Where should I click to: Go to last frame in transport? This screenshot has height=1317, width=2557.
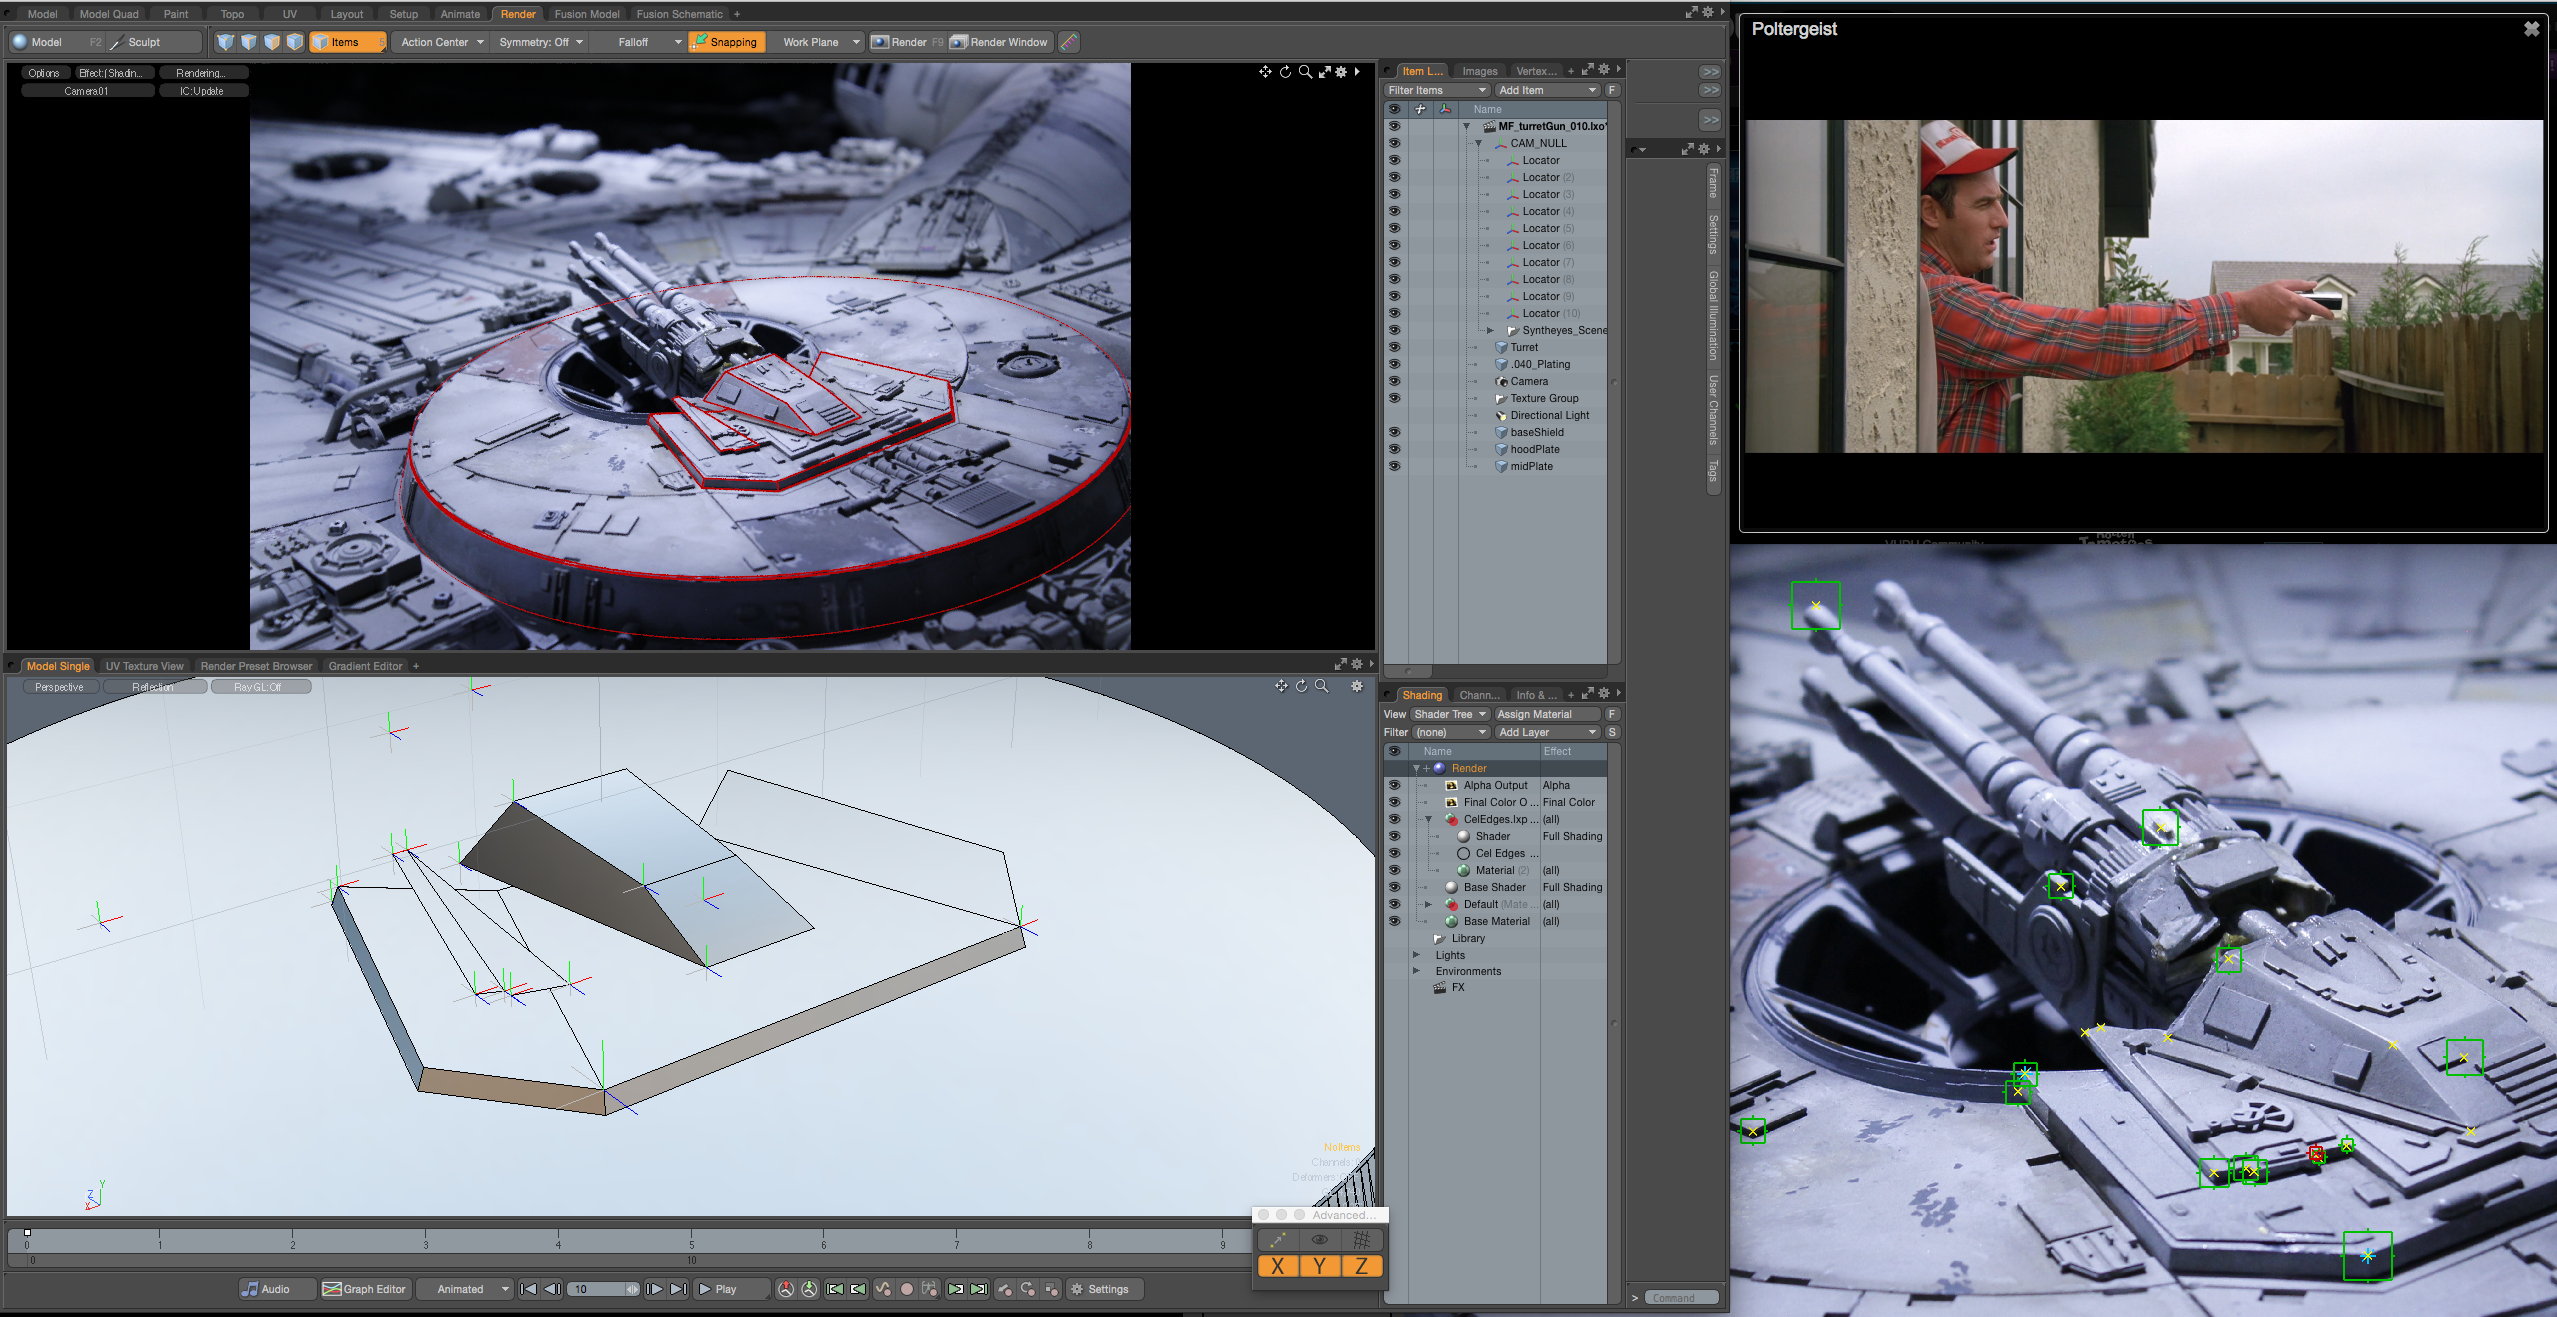click(678, 1289)
